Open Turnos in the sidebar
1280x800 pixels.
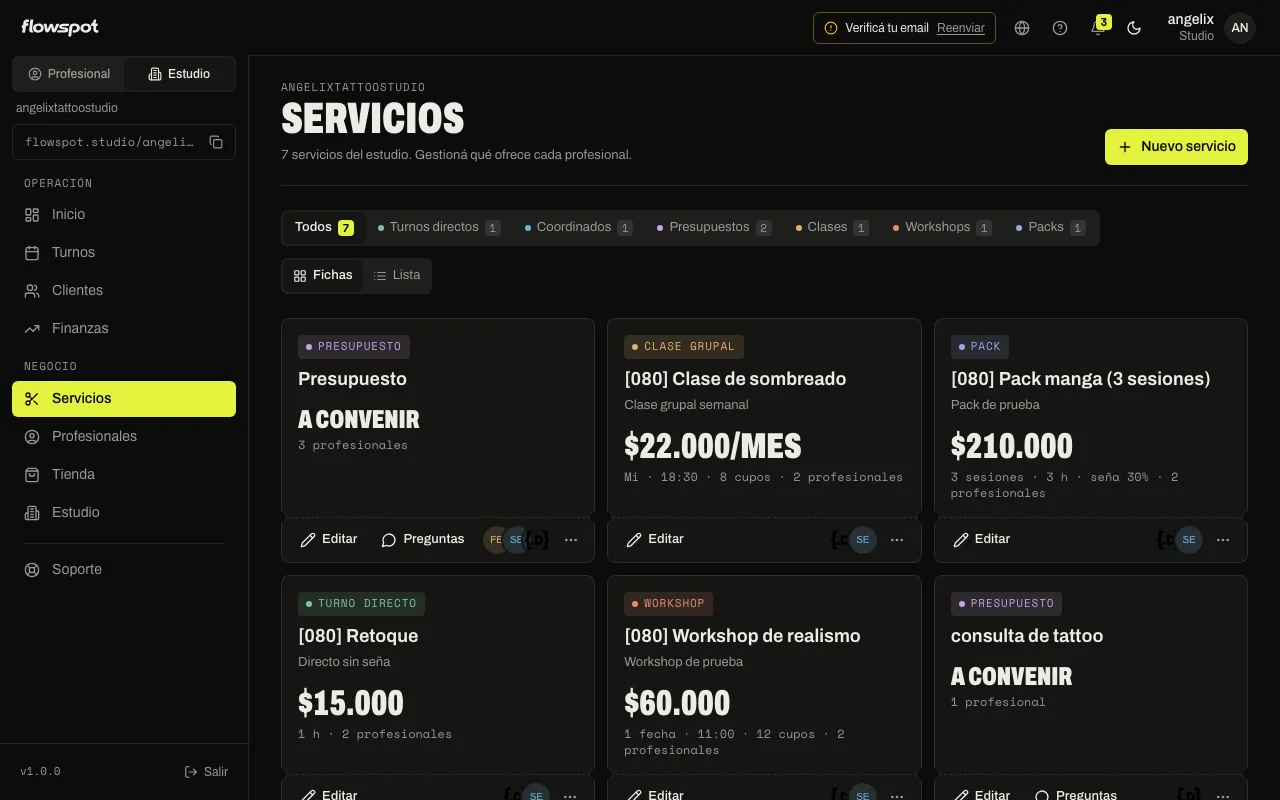(124, 253)
